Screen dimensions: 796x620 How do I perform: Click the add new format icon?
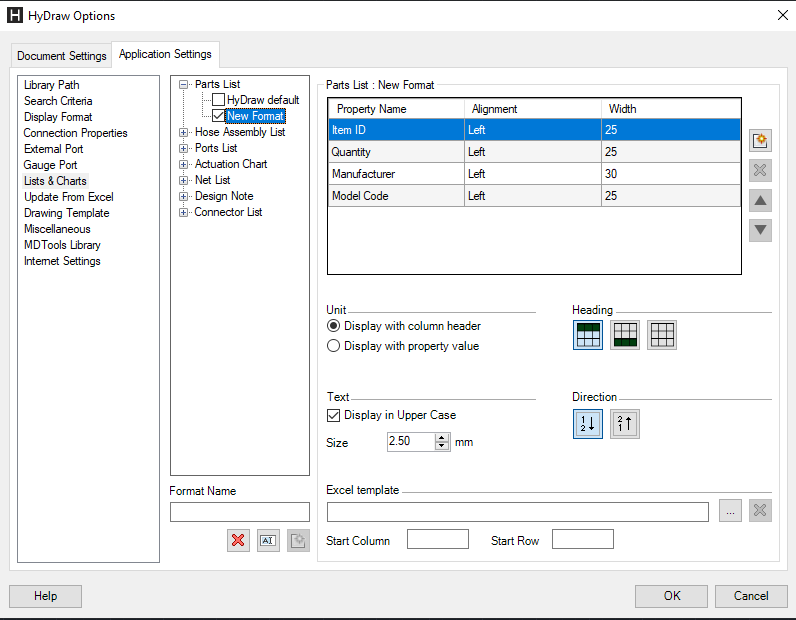pos(298,540)
